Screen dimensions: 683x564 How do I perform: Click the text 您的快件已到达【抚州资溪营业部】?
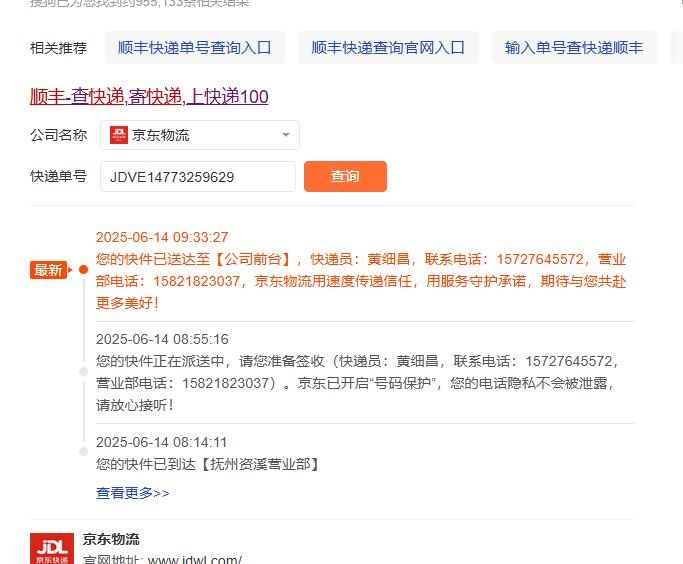[208, 464]
